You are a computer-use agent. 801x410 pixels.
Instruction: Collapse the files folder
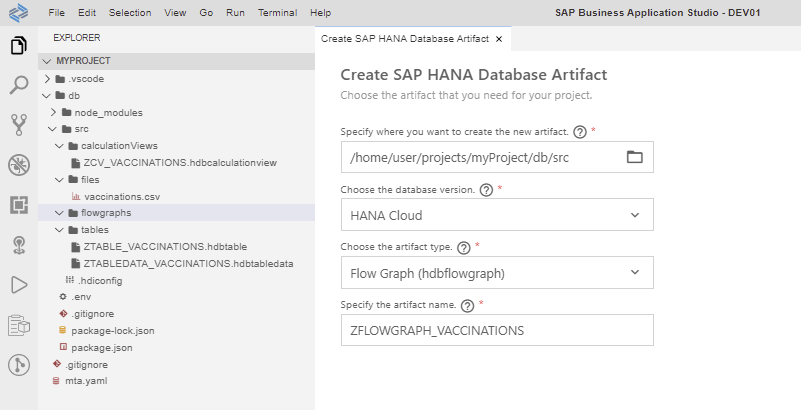[60, 179]
